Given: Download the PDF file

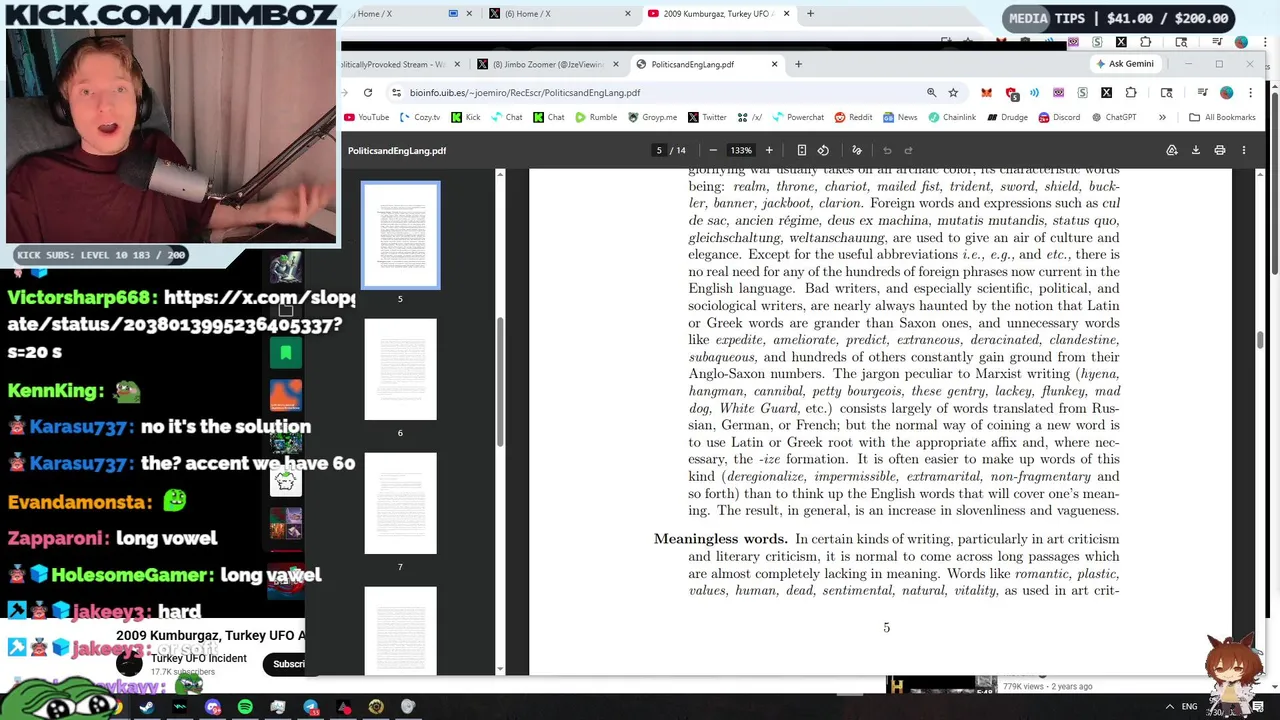Looking at the screenshot, I should coord(1195,150).
